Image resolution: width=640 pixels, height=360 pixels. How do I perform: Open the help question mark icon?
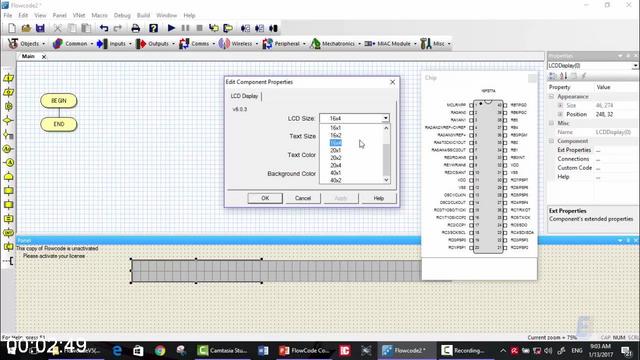(153, 28)
